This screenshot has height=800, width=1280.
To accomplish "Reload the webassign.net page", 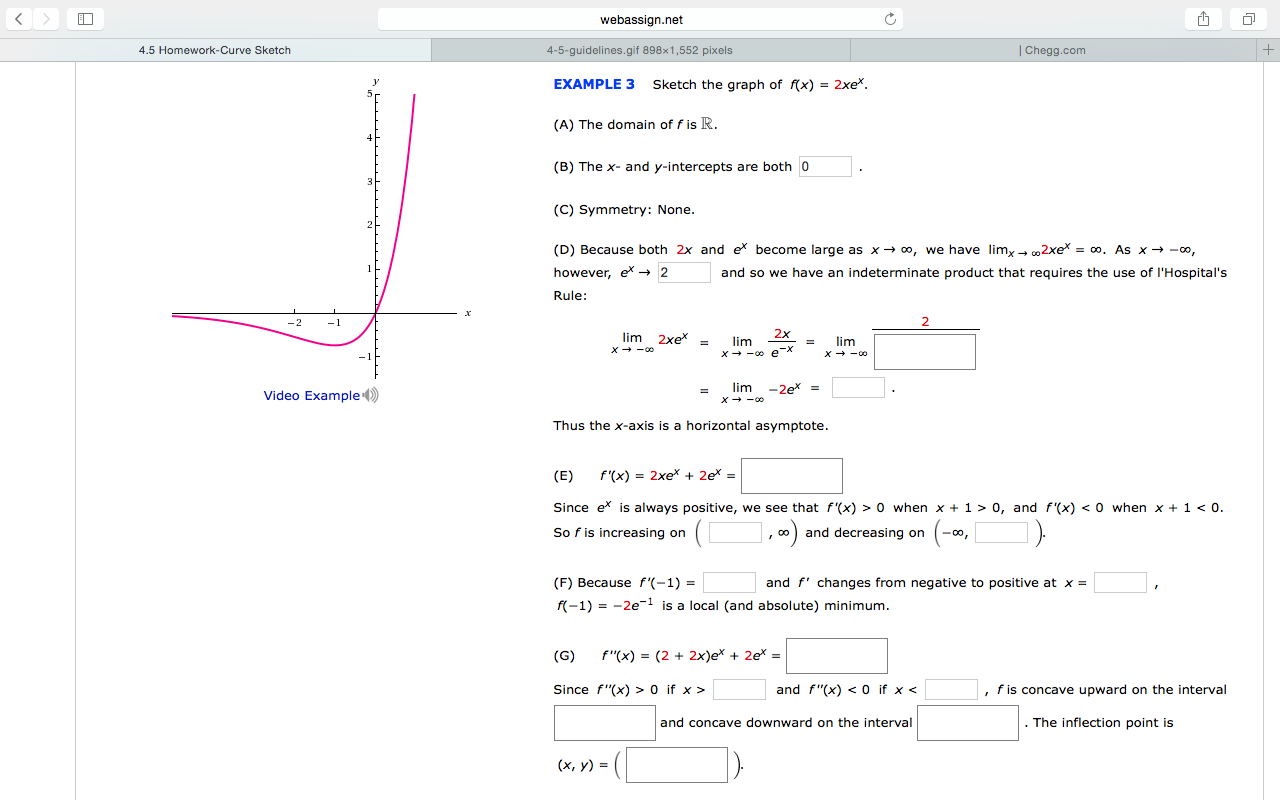I will pos(889,18).
